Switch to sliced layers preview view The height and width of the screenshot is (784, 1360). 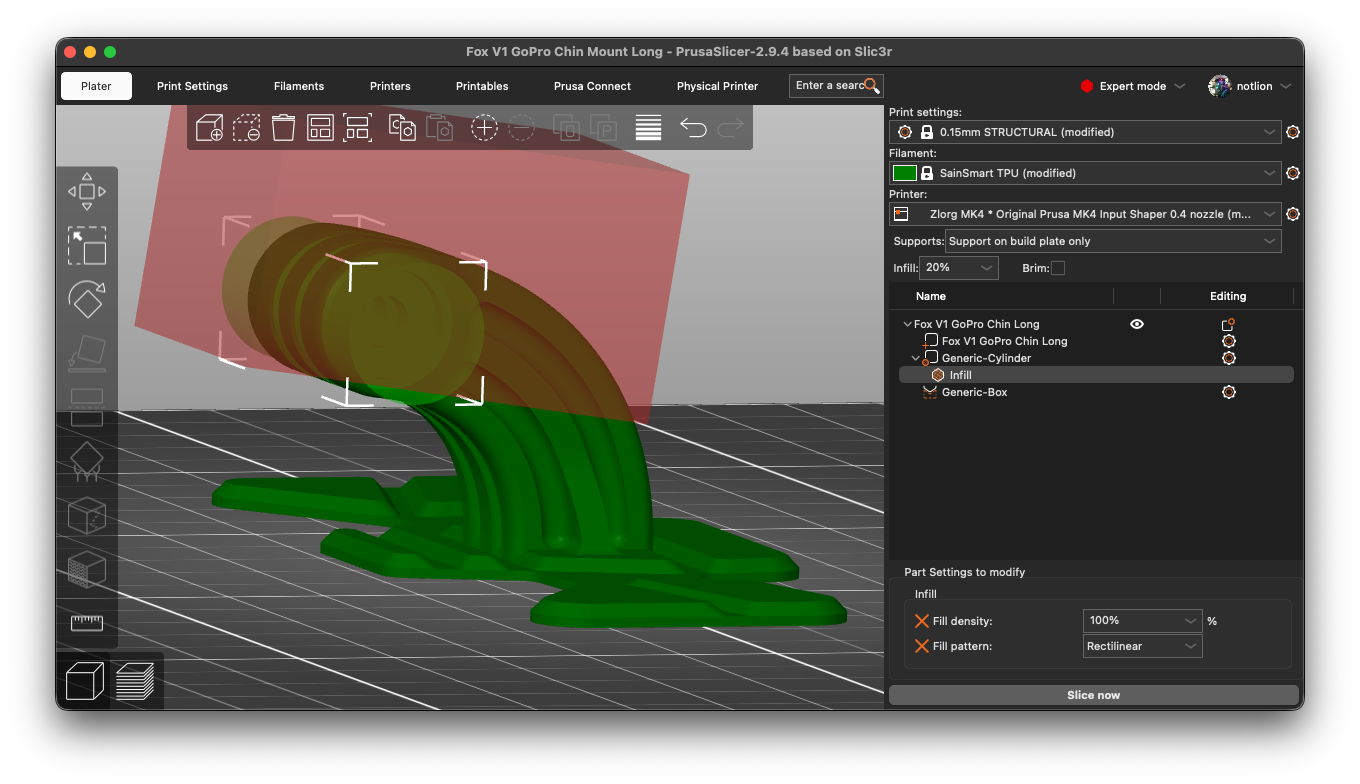135,681
